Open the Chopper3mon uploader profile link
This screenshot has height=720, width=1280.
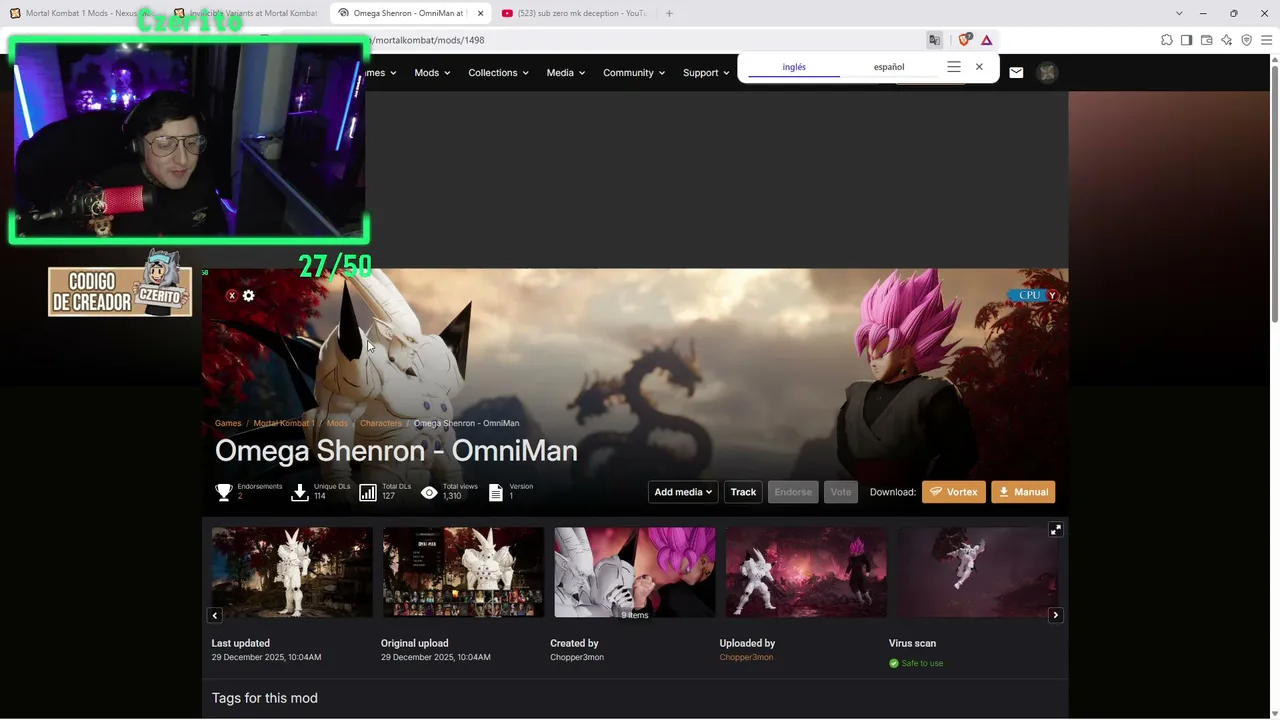click(746, 657)
